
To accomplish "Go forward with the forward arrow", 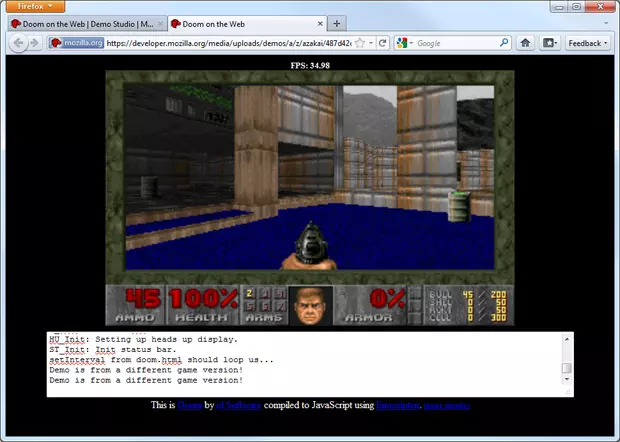I will [34, 43].
